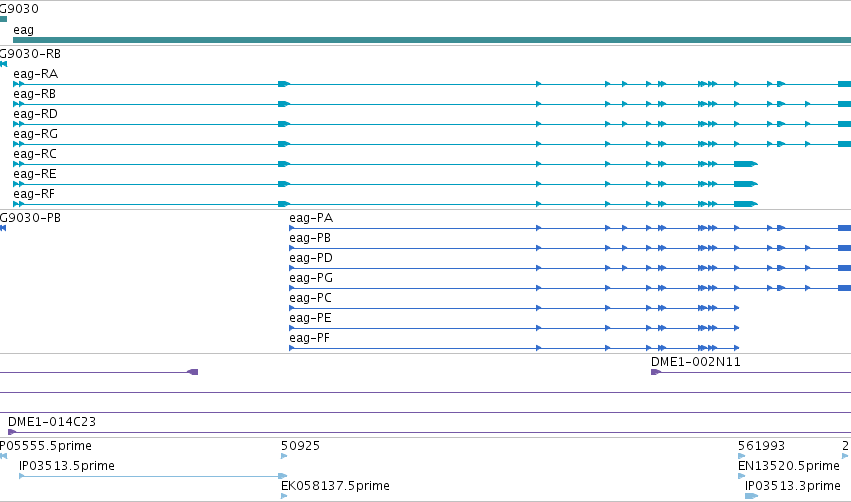Viewport: 851px width, 502px height.
Task: Click the eag-PA protein label
Action: (311, 218)
